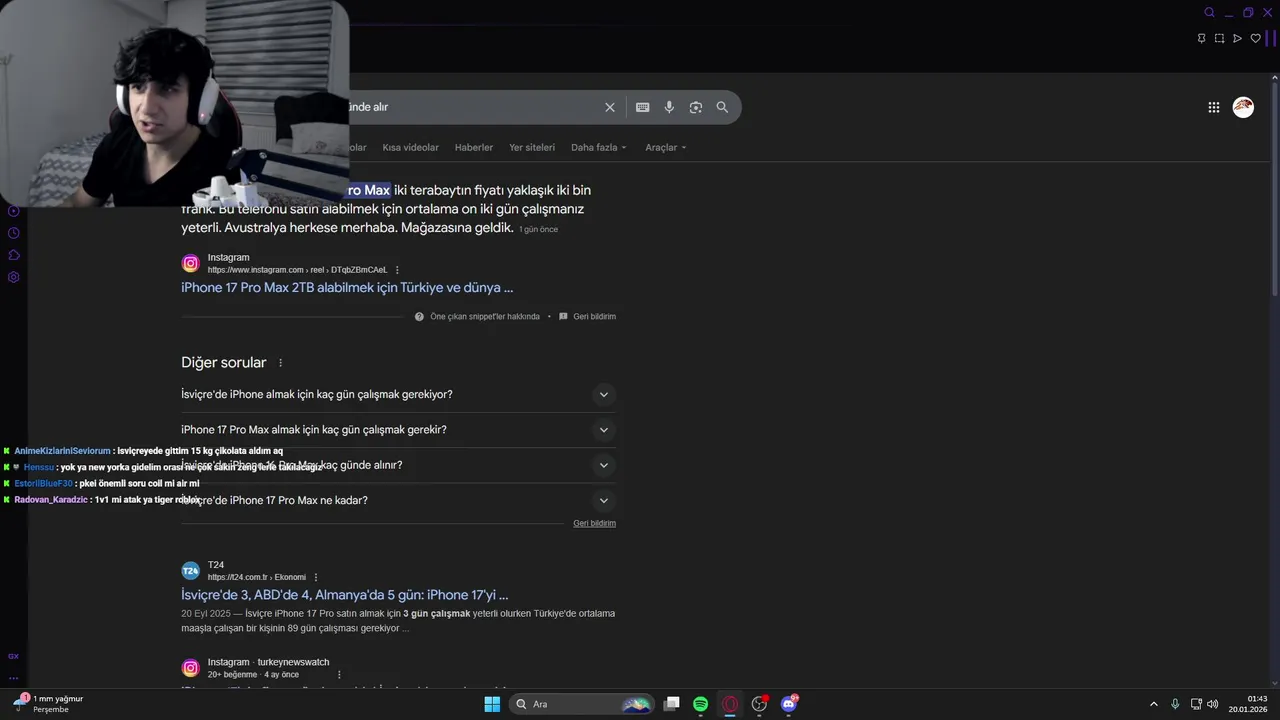Switch to Haberler tab
The width and height of the screenshot is (1280, 720).
pyautogui.click(x=474, y=147)
